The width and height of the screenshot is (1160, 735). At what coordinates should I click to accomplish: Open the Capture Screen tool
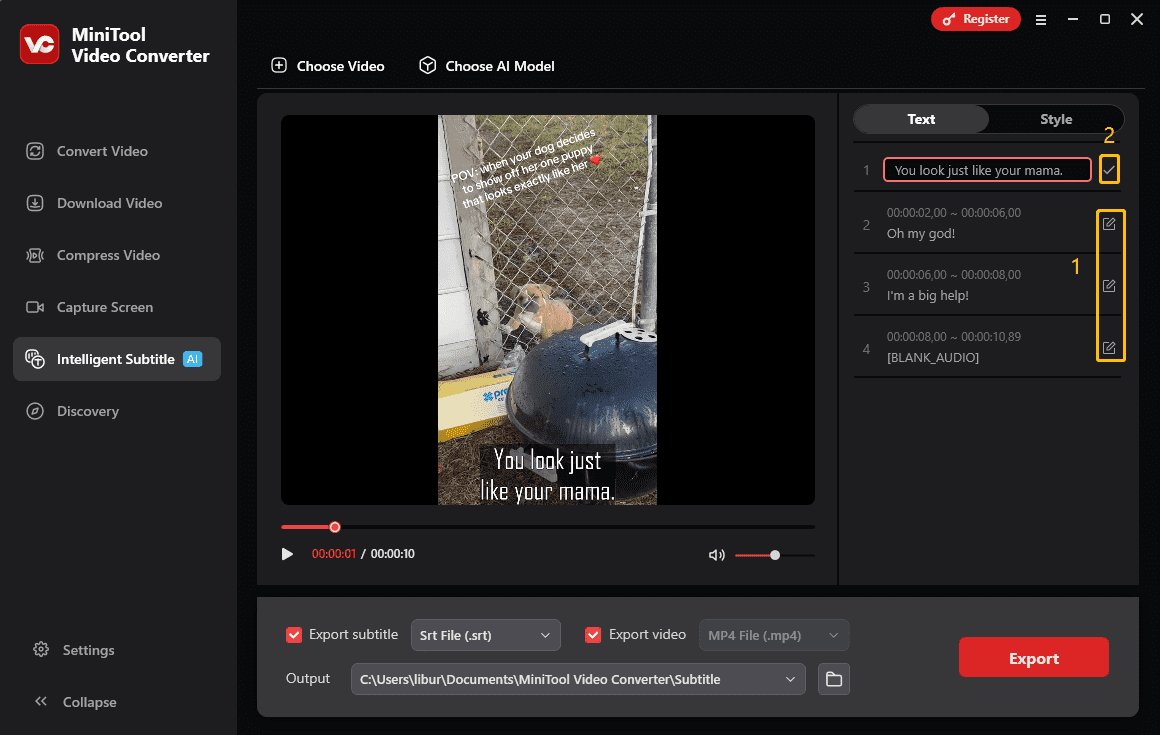[x=105, y=307]
